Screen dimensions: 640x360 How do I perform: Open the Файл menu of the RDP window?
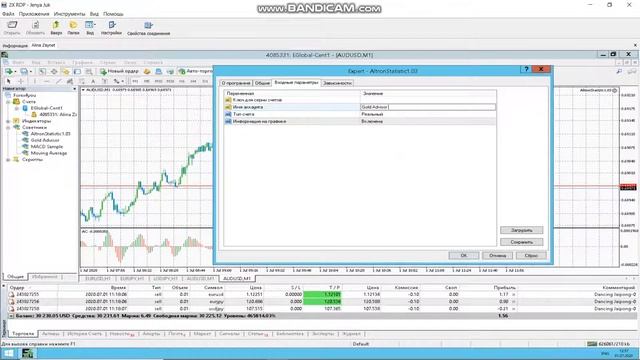coord(8,14)
